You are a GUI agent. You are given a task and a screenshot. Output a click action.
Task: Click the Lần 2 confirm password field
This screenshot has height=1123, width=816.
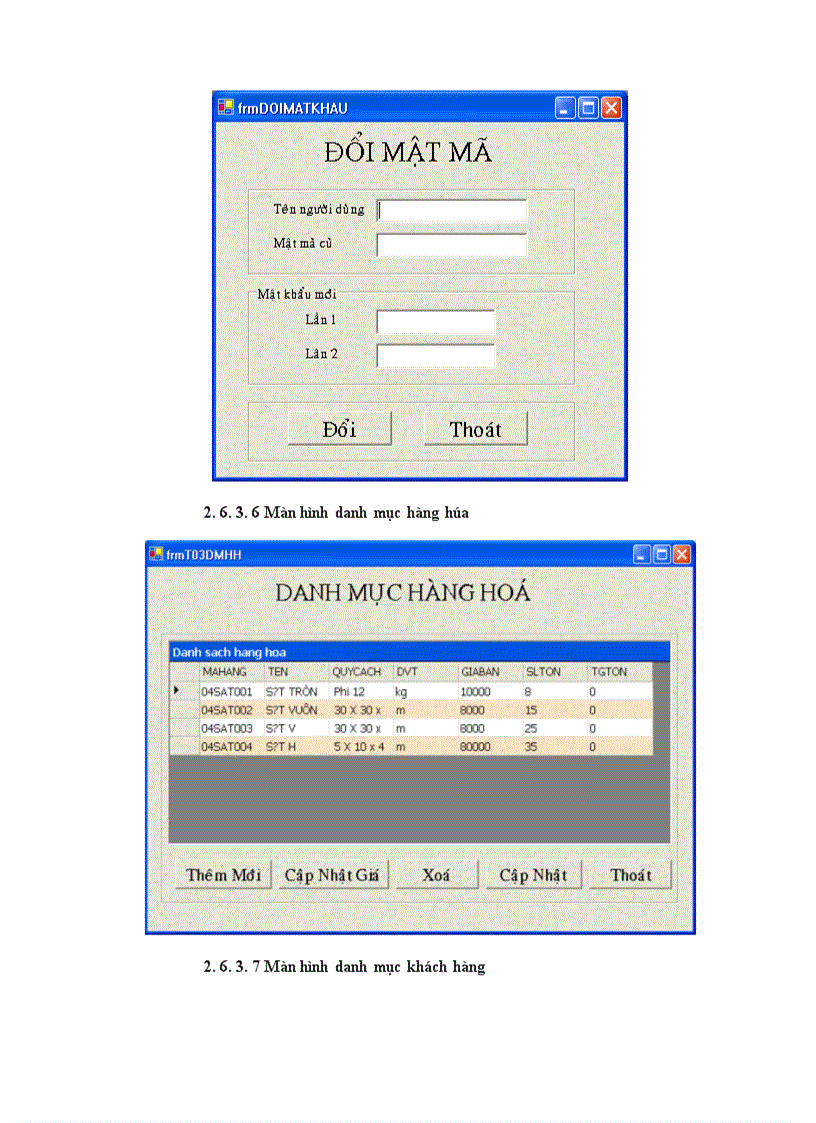pyautogui.click(x=436, y=355)
